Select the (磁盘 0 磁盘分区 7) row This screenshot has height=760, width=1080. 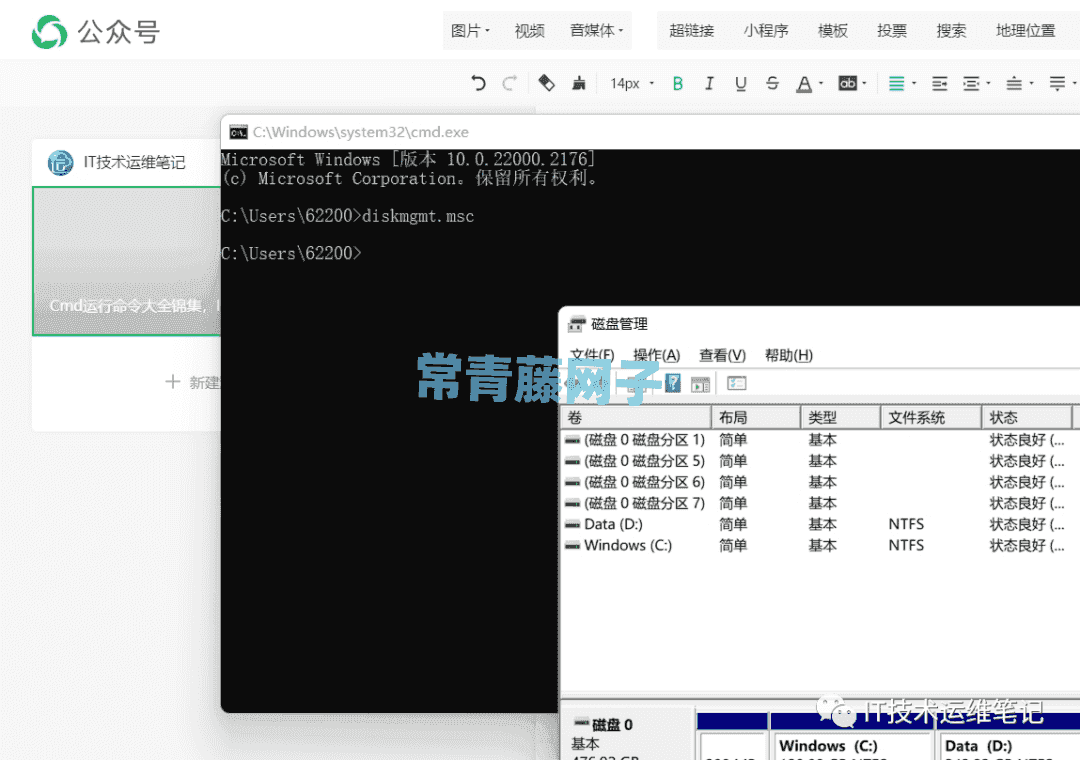tap(820, 503)
